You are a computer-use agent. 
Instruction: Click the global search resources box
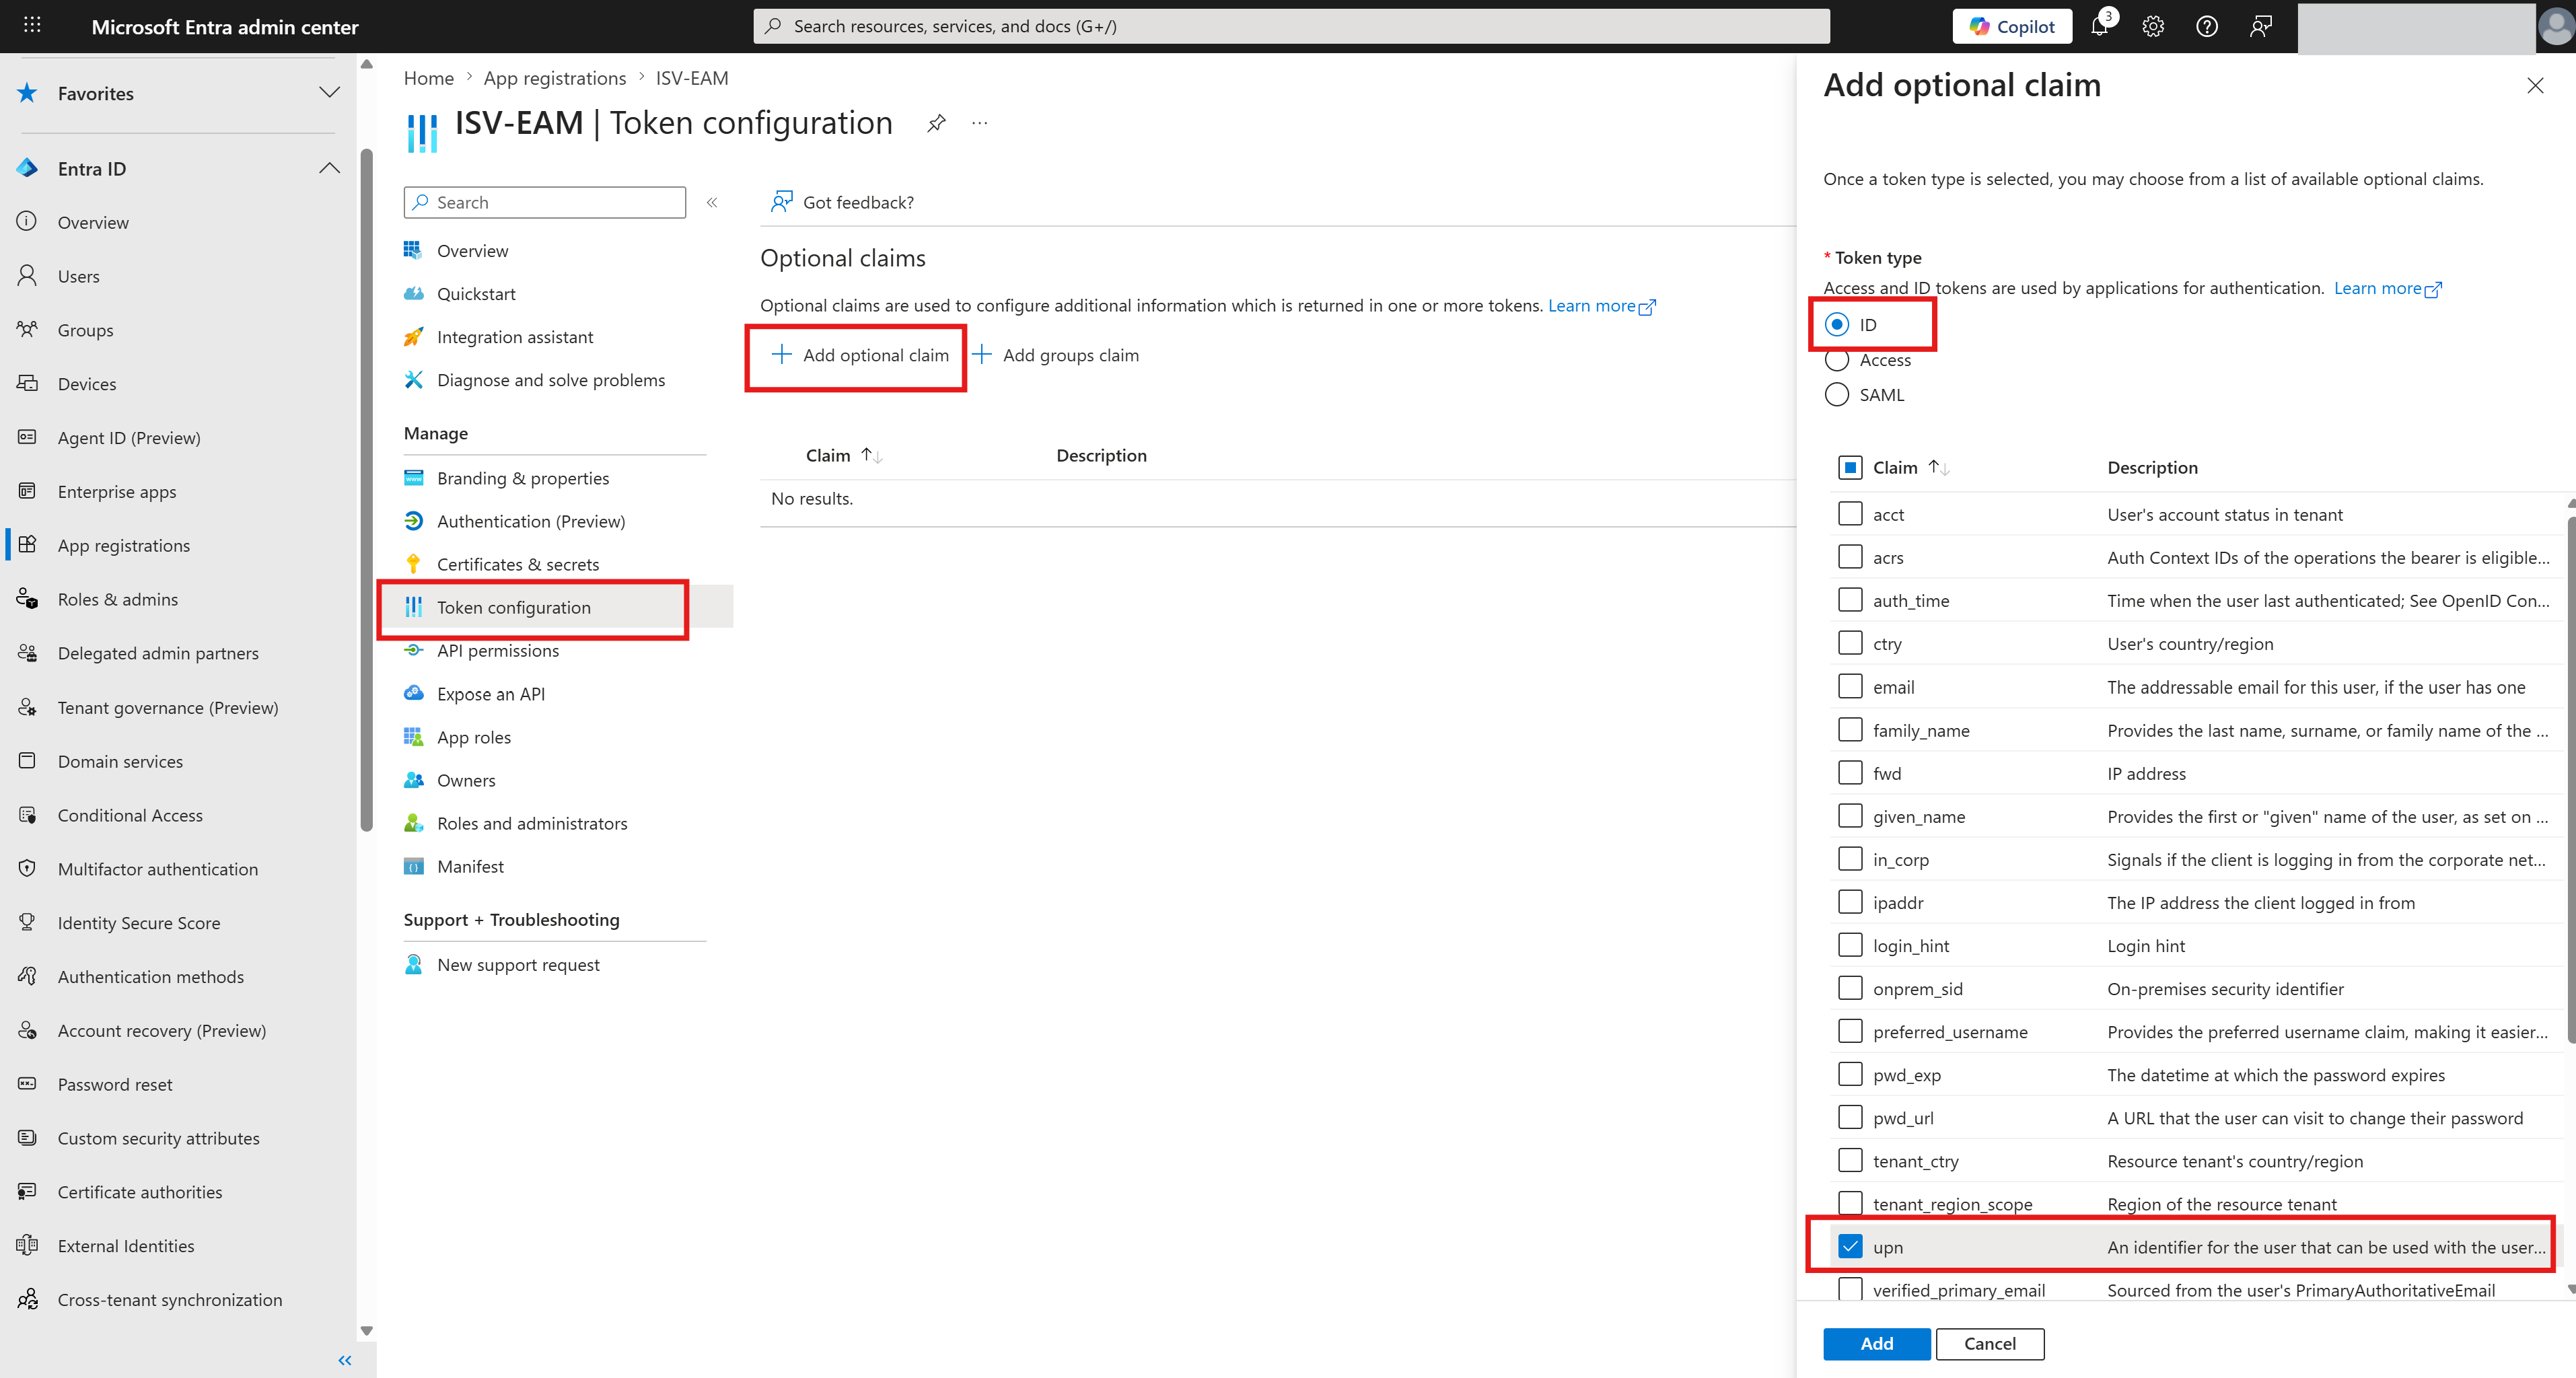pyautogui.click(x=1291, y=26)
